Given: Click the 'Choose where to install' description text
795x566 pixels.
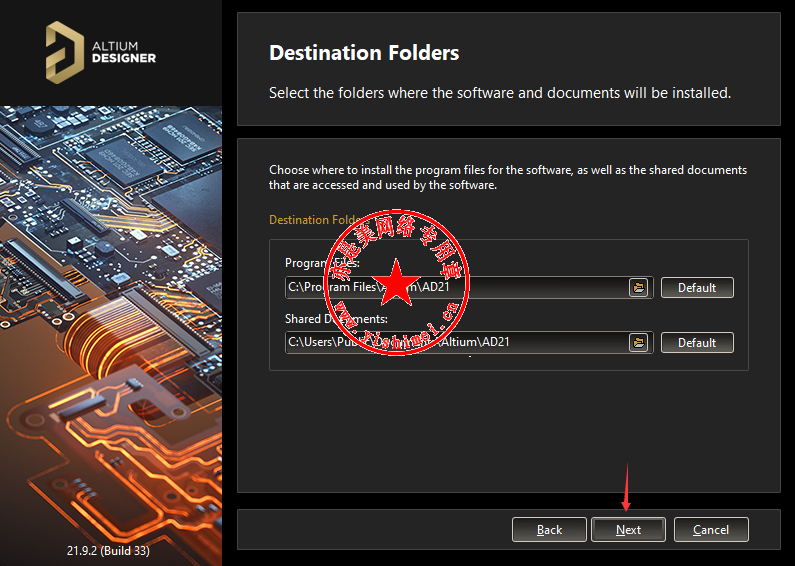Looking at the screenshot, I should point(508,177).
